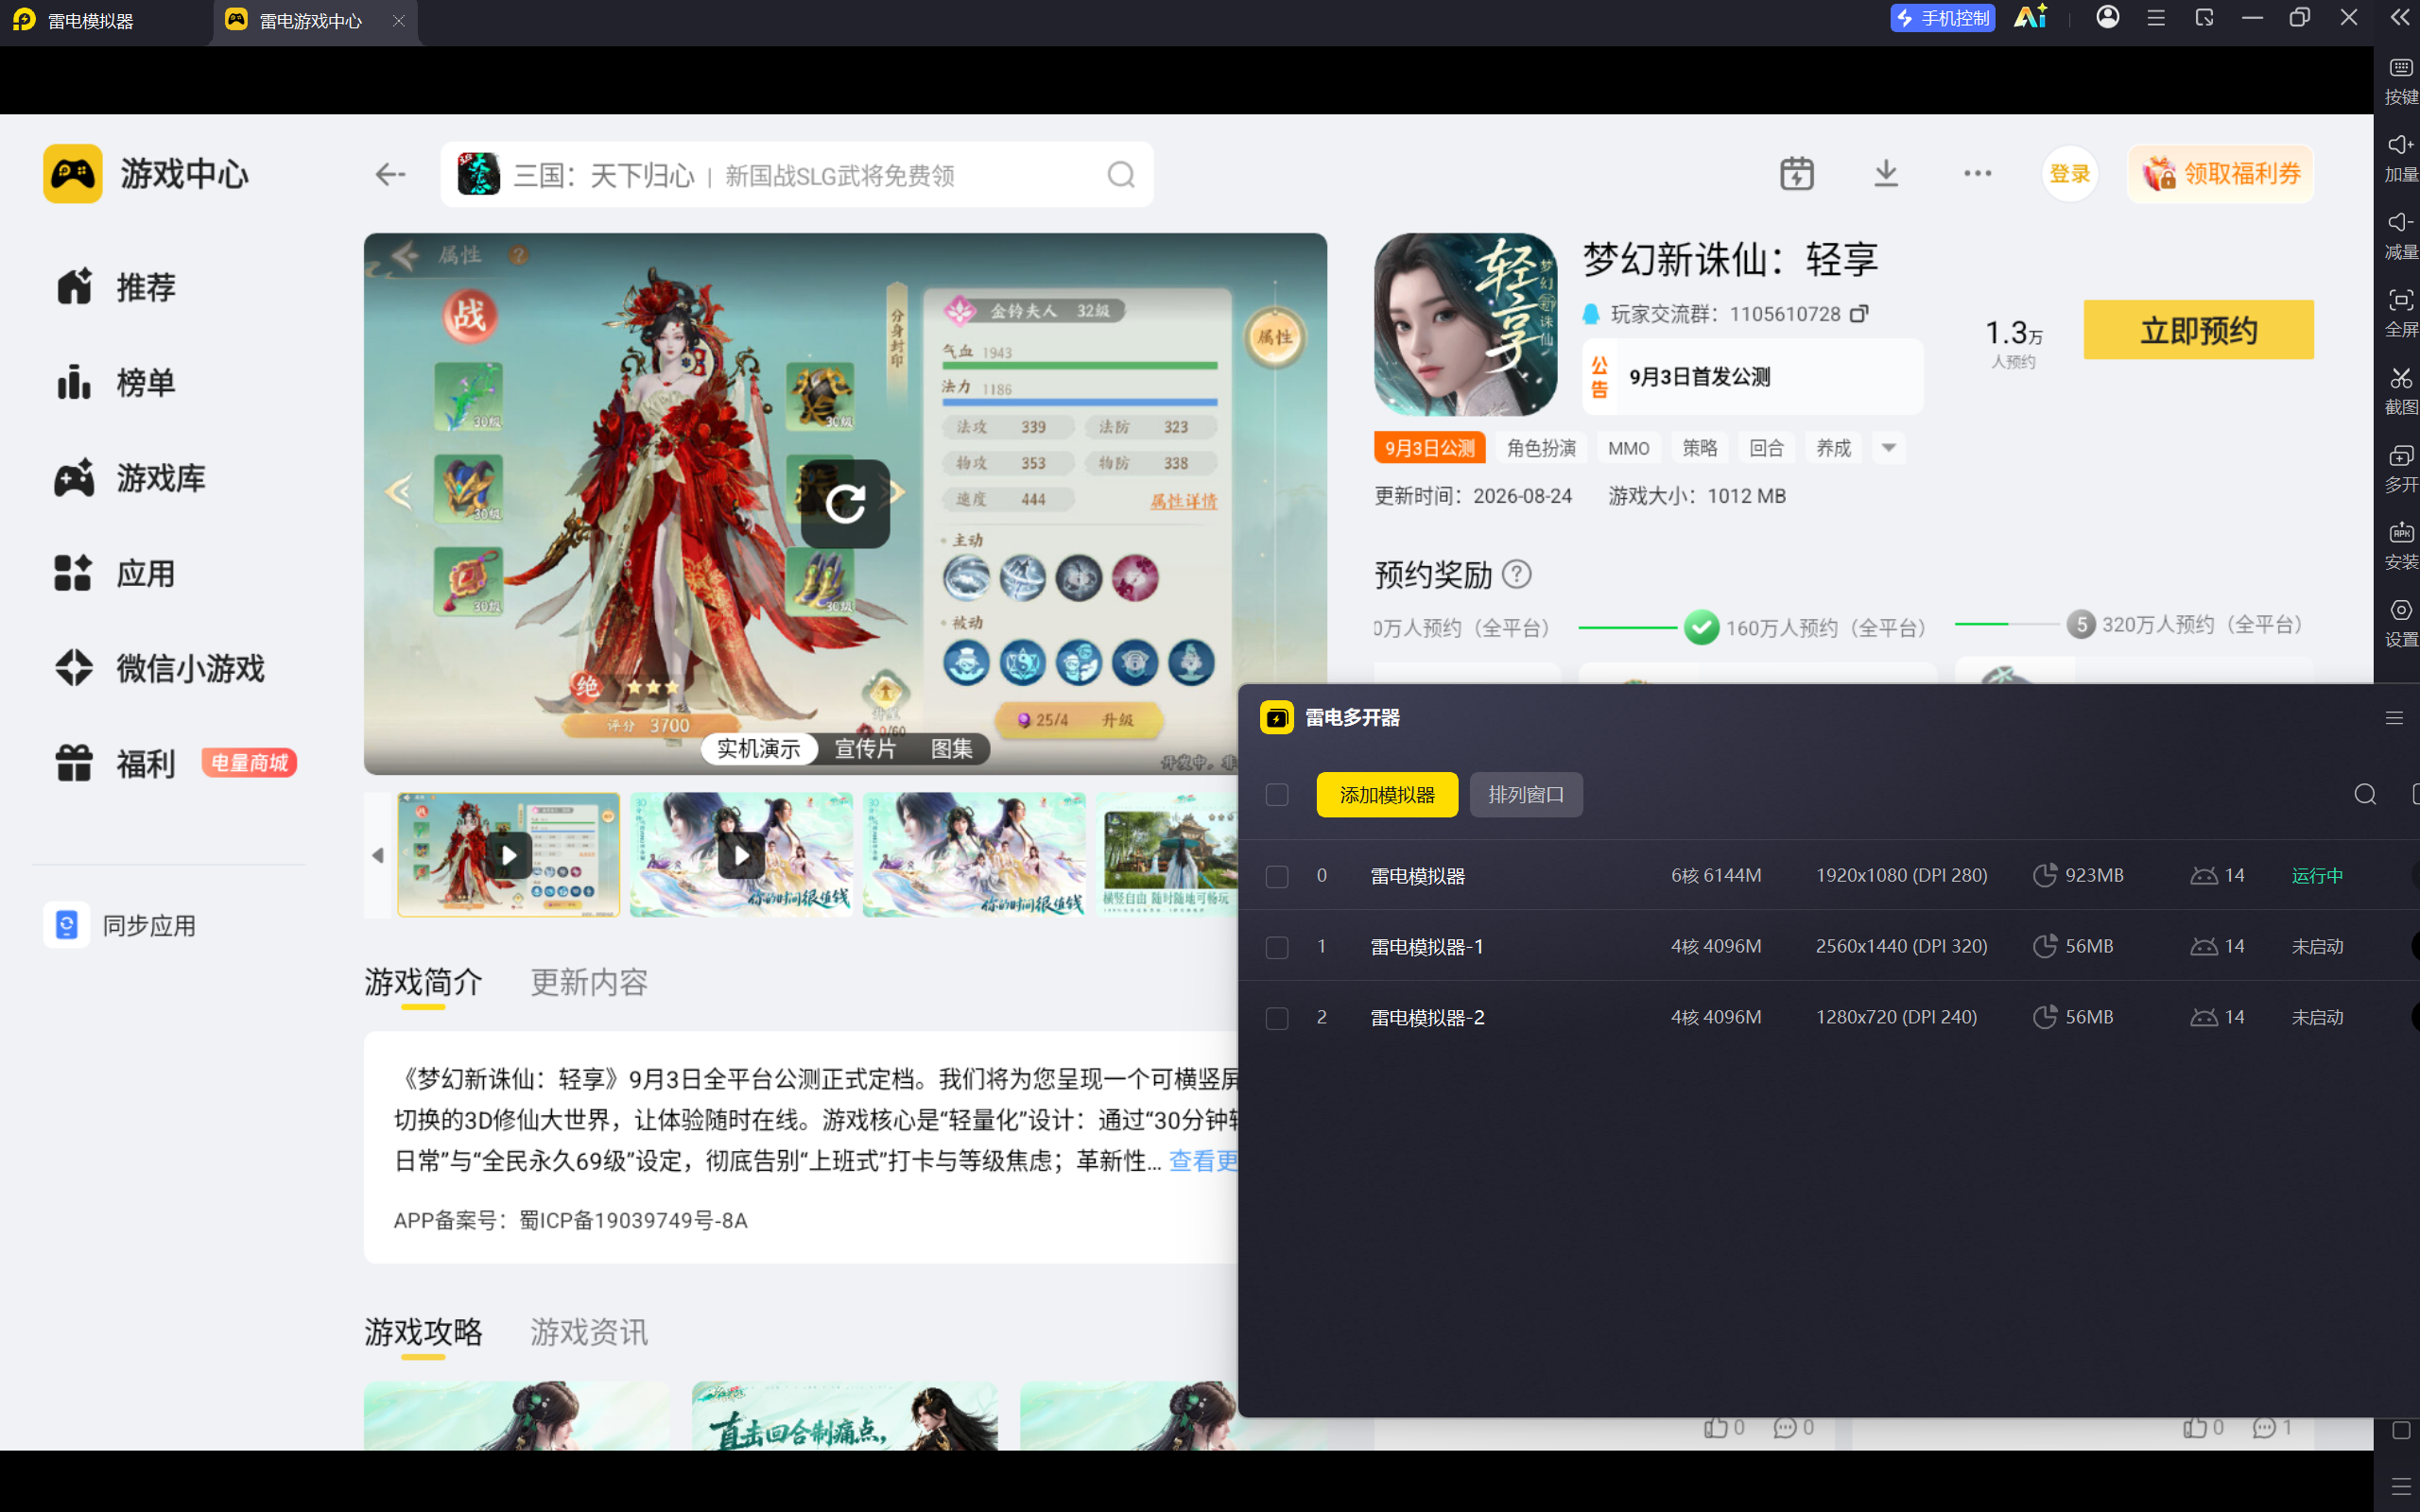Search emulators in 雷电多开器 window
This screenshot has height=1512, width=2420.
click(x=2365, y=794)
